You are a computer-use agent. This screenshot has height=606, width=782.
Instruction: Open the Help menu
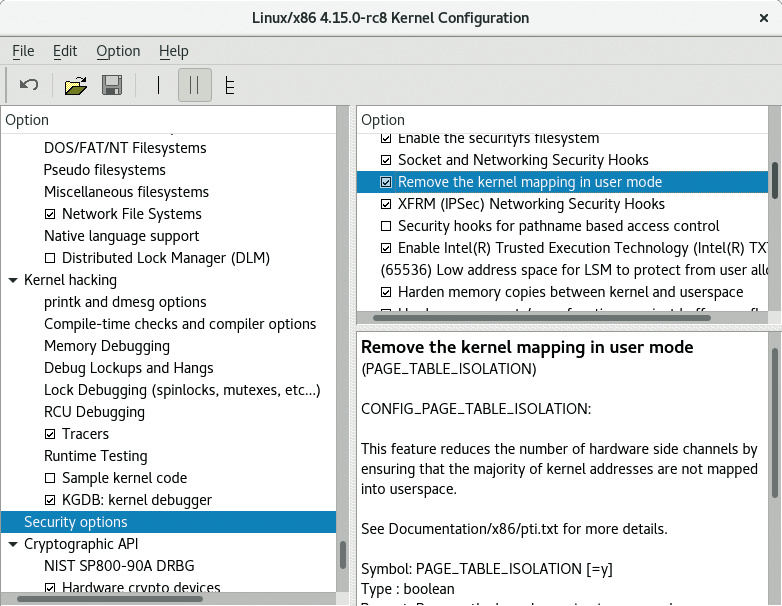pyautogui.click(x=173, y=51)
